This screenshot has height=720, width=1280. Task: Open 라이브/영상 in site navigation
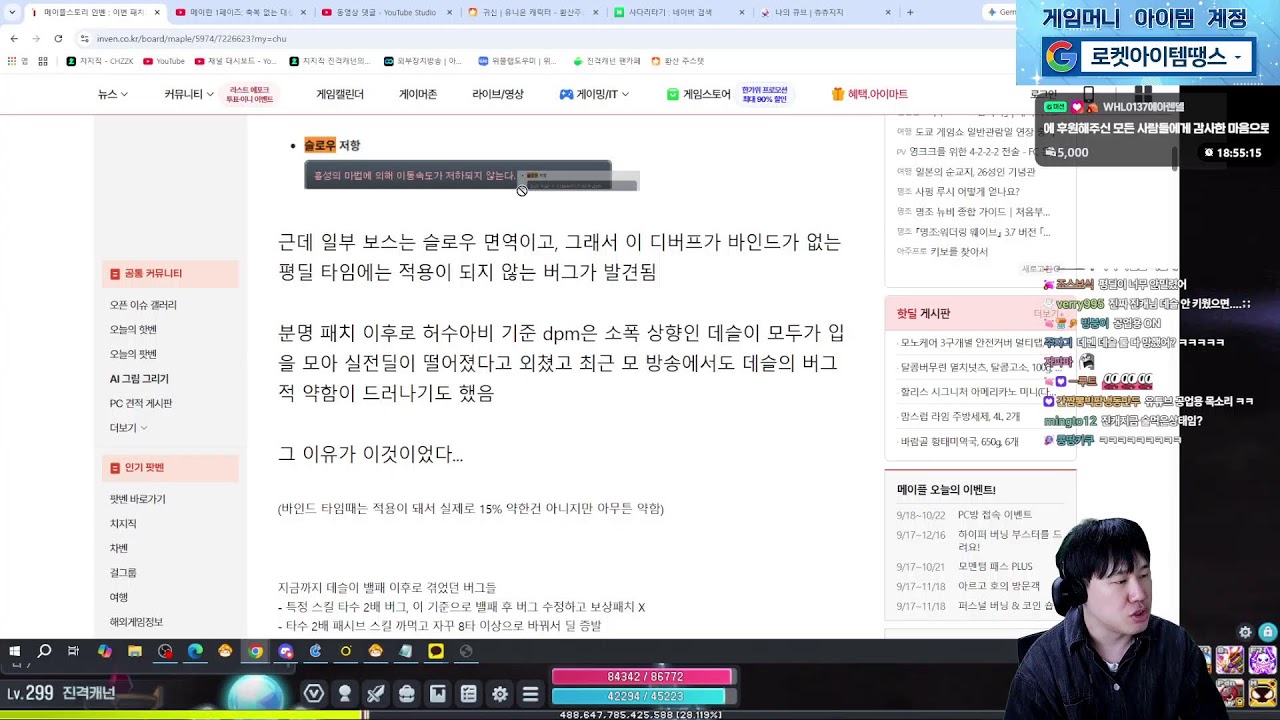coord(498,94)
